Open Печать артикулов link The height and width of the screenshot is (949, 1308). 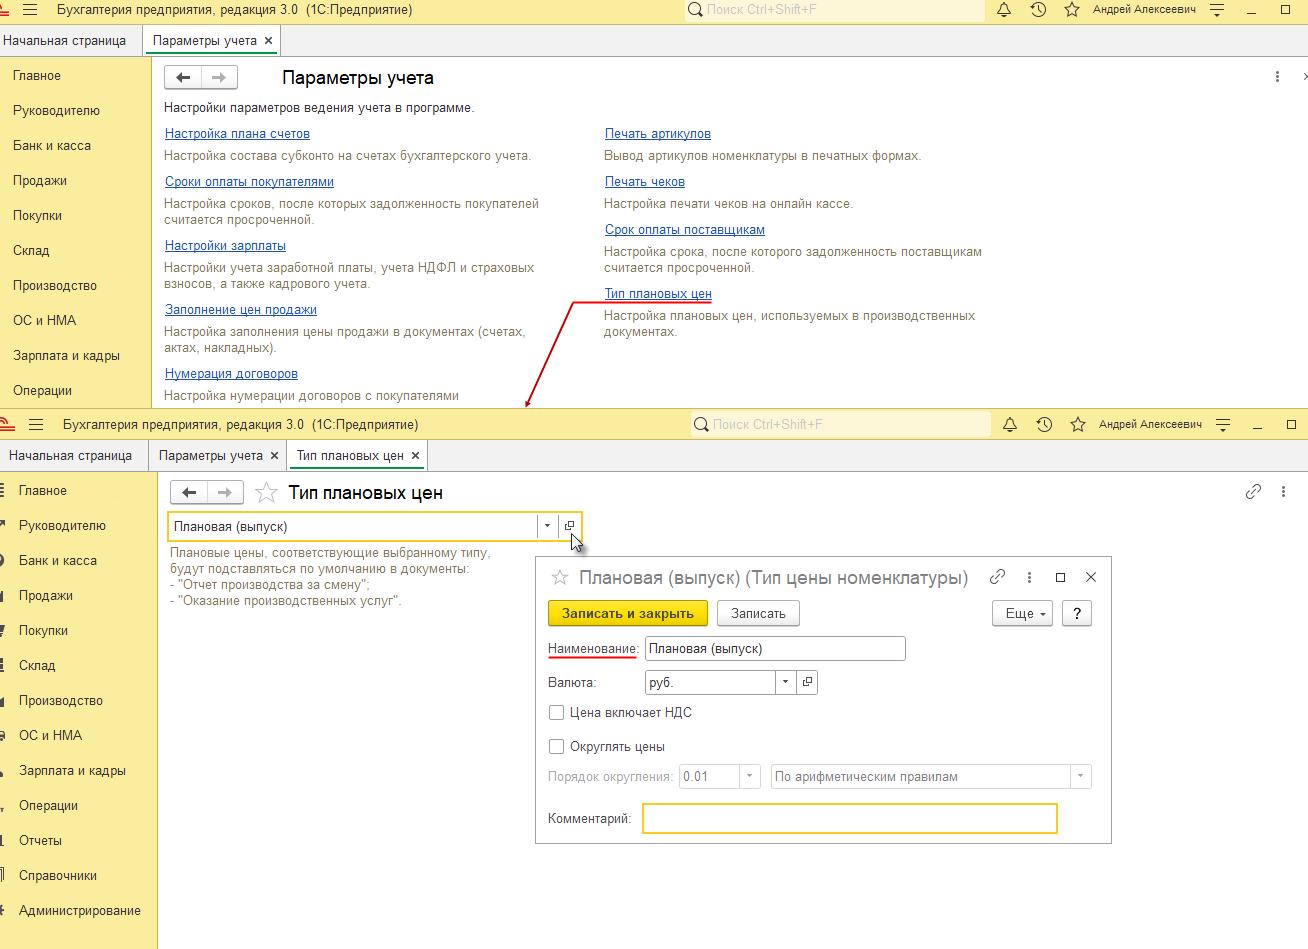click(658, 134)
